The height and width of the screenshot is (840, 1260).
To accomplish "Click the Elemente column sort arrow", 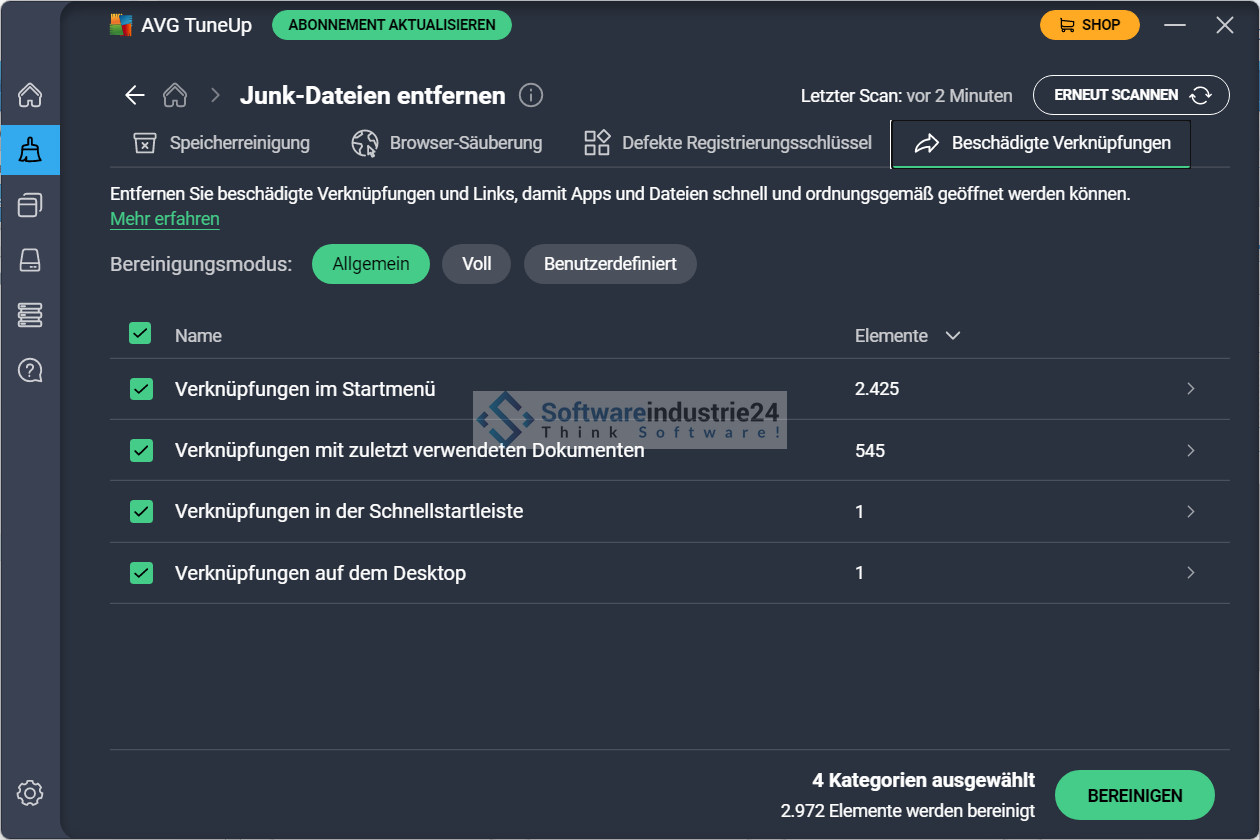I will 952,336.
